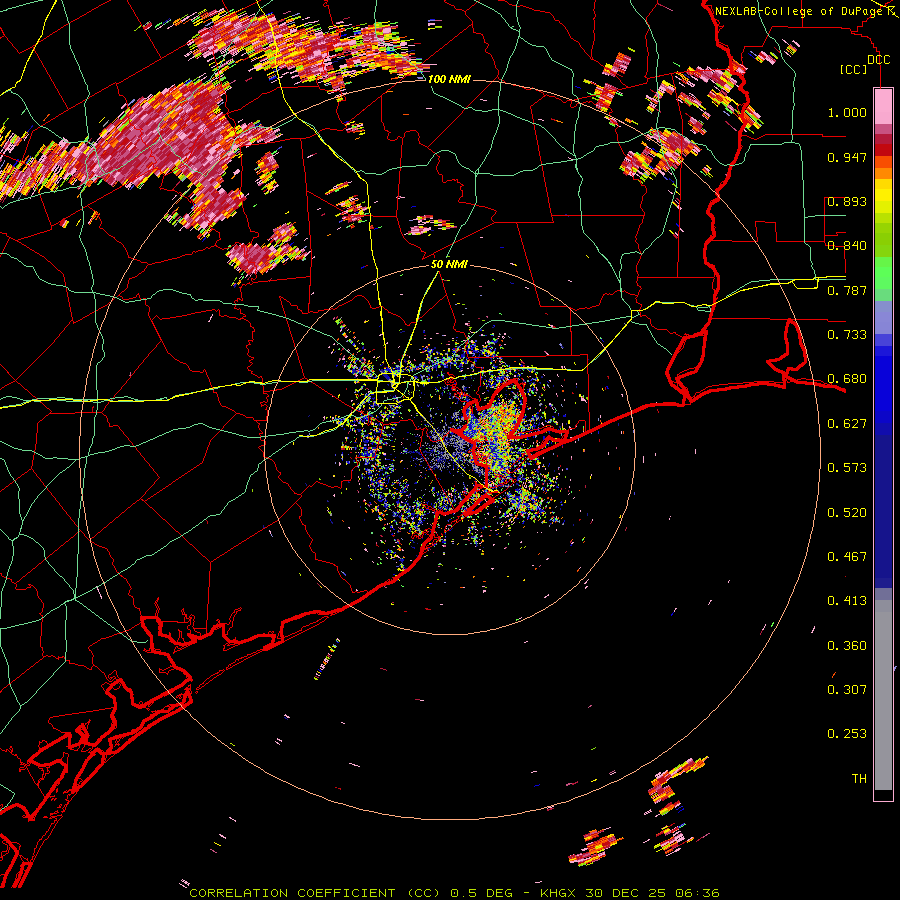Select the 0.627 scale label
The width and height of the screenshot is (900, 900).
(847, 424)
